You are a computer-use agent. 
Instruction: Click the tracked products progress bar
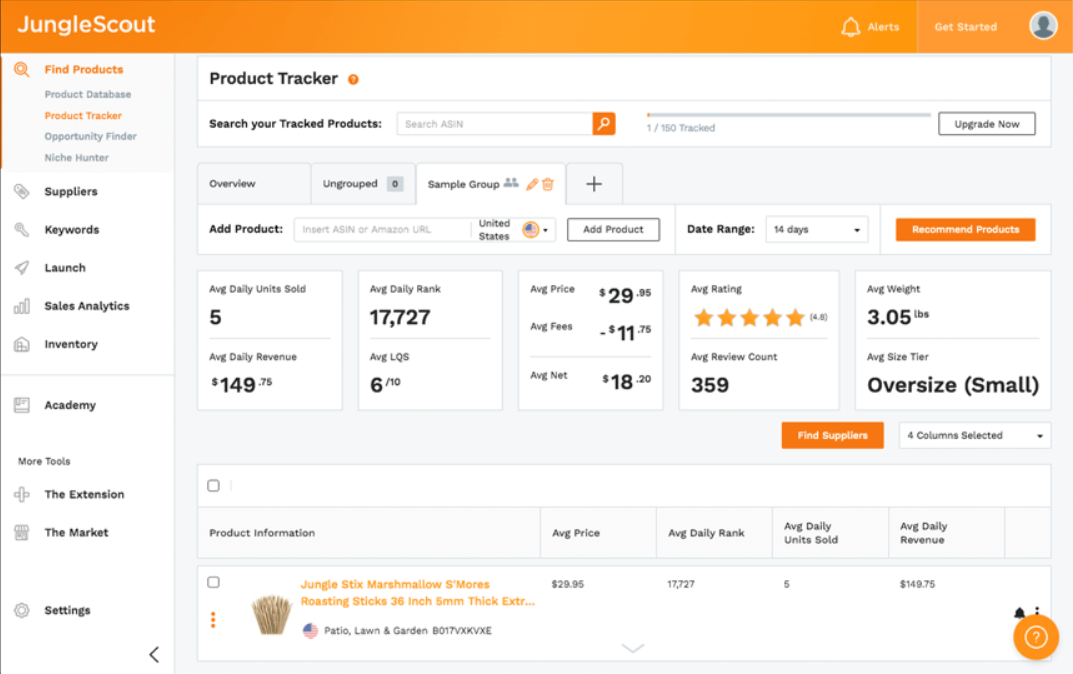[x=788, y=115]
